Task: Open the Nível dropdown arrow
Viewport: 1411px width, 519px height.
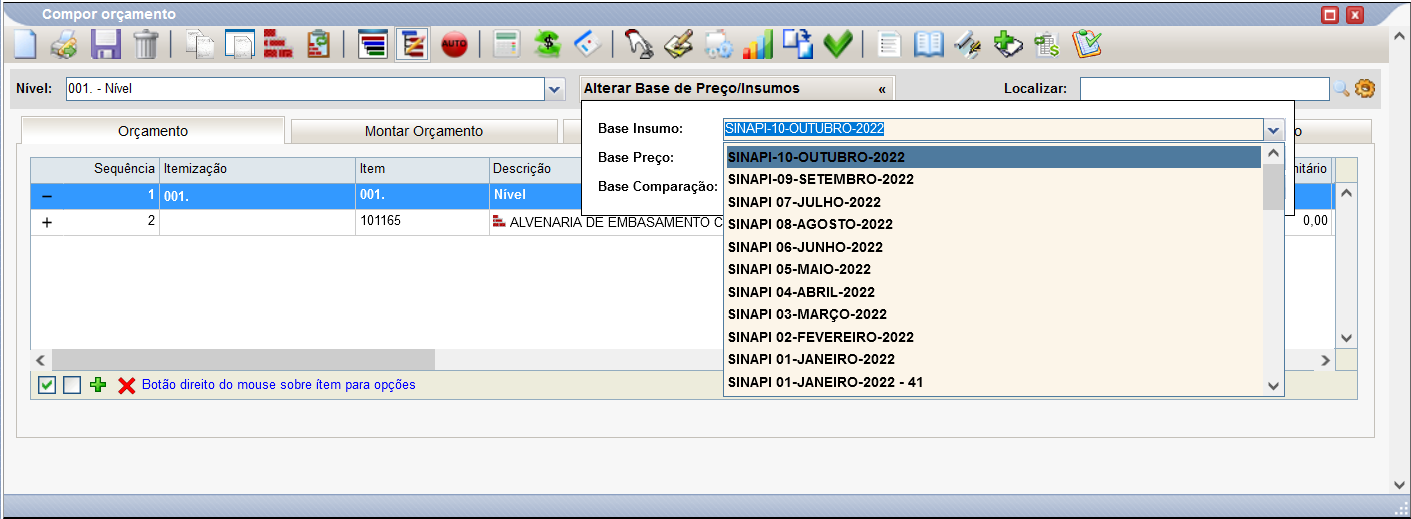Action: pos(555,89)
